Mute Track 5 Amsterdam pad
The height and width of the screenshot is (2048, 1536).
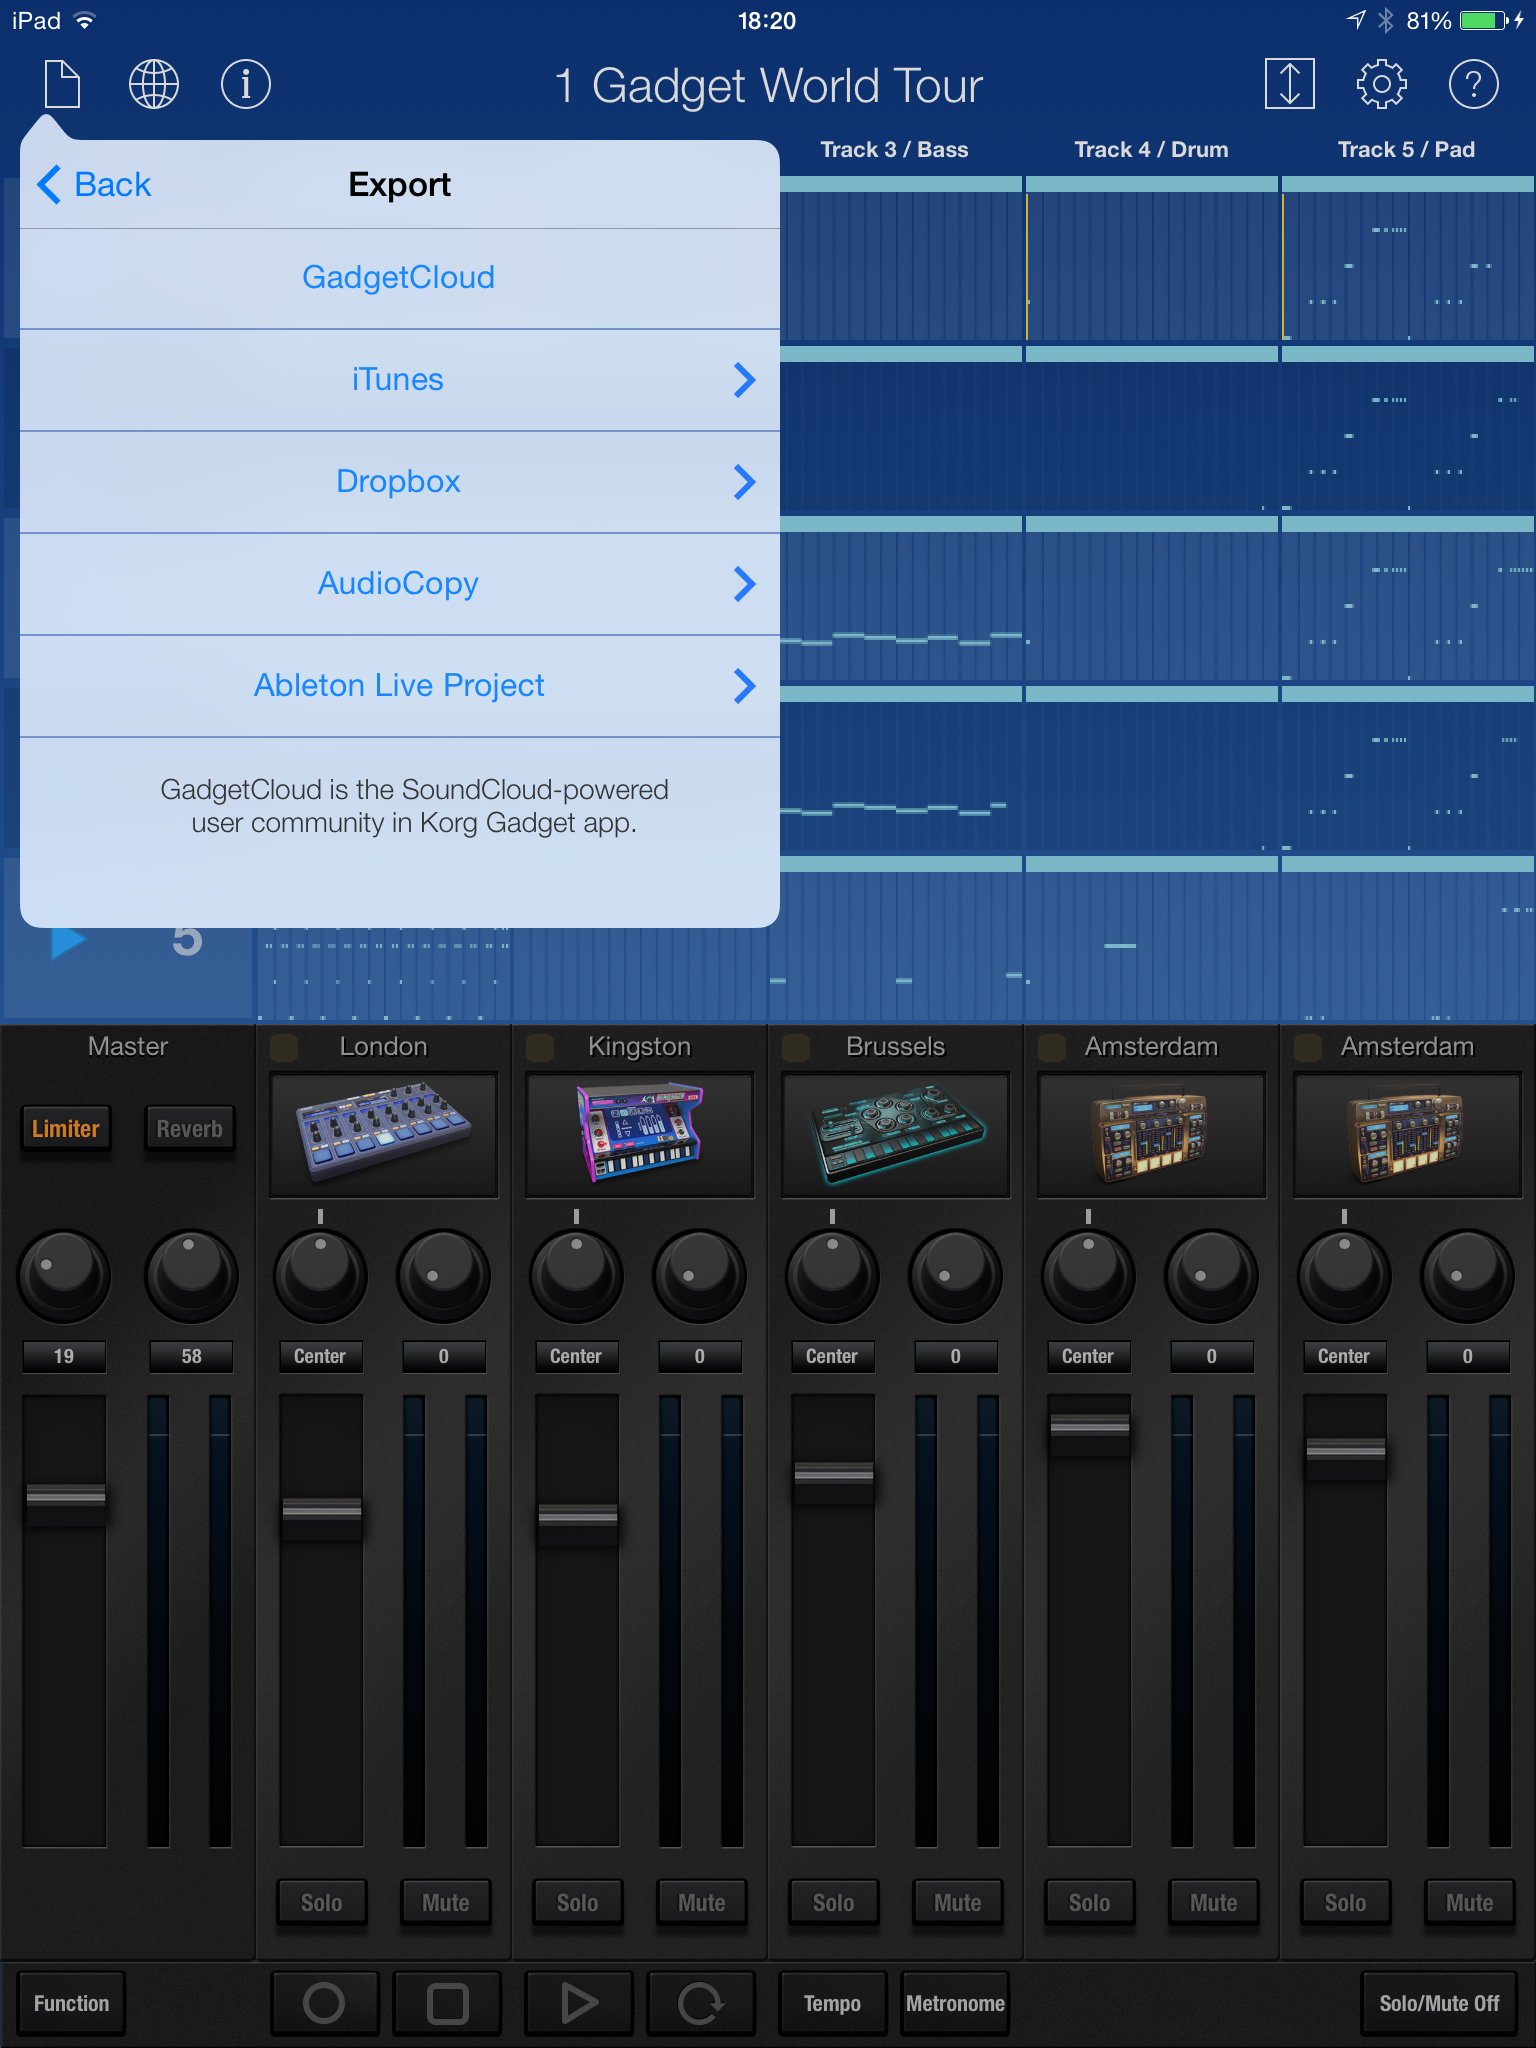[x=1470, y=1903]
